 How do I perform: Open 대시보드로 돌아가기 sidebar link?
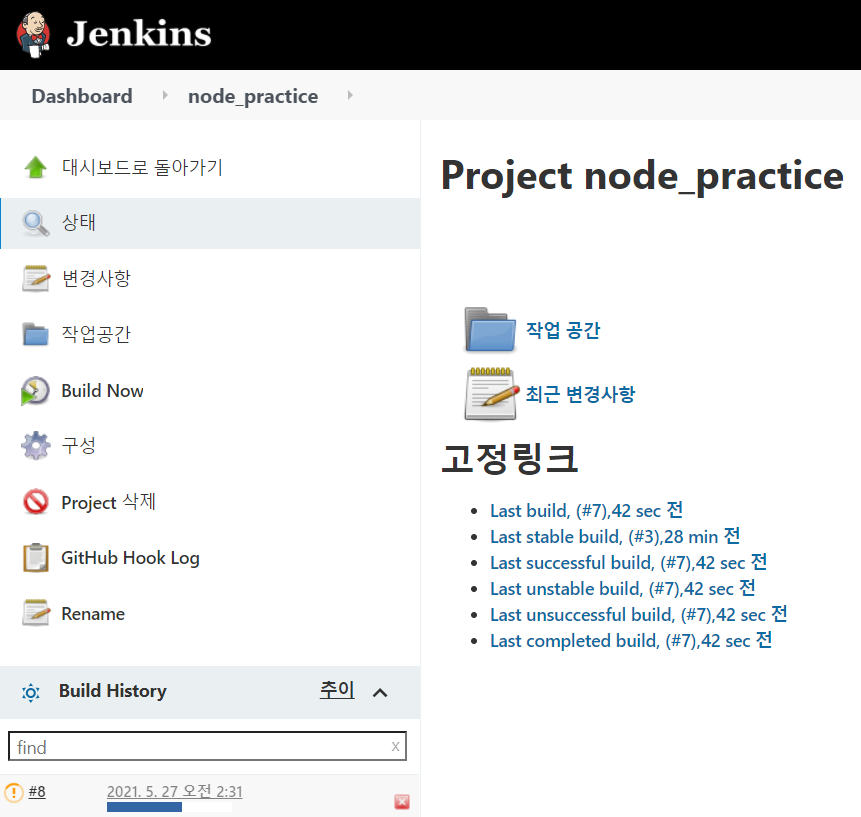pyautogui.click(x=142, y=167)
